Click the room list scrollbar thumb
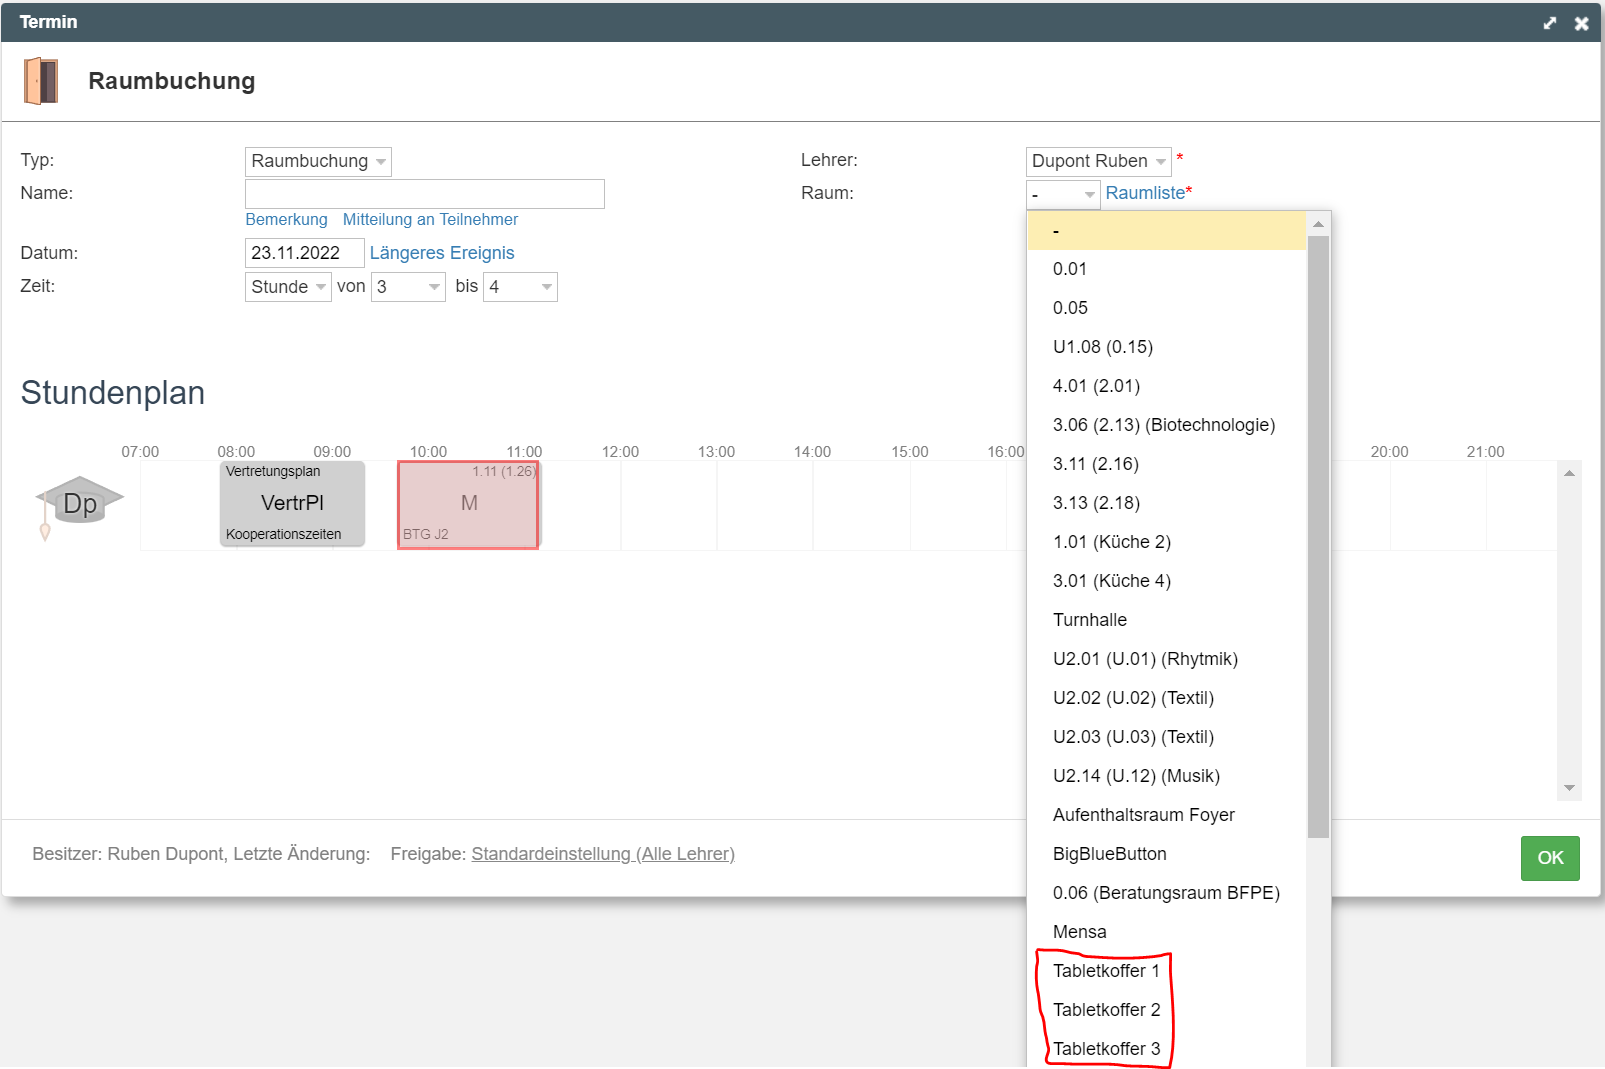Screen dimensions: 1605x1069 [1318, 535]
